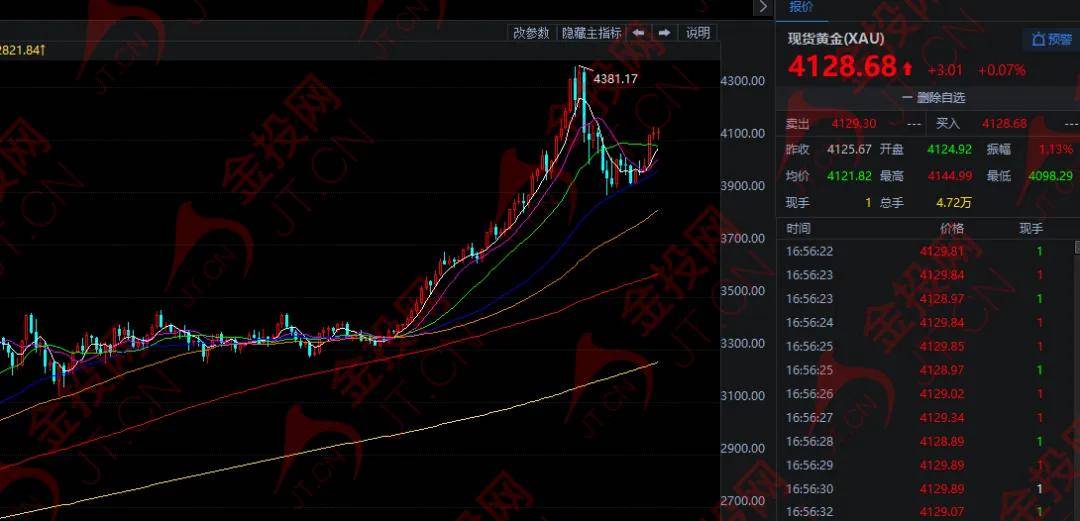Select the trade row at 16:56:30

click(924, 489)
